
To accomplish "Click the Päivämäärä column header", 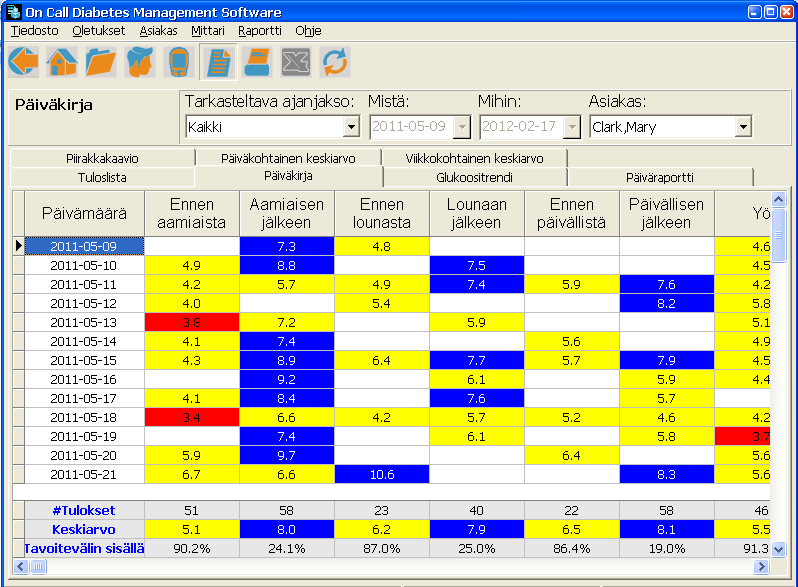I will click(84, 213).
